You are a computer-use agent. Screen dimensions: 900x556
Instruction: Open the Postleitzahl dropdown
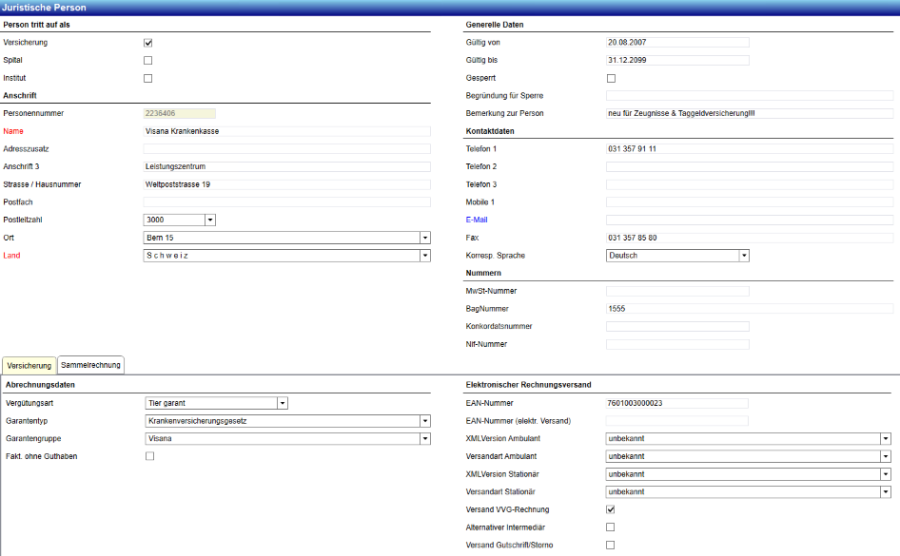(210, 220)
